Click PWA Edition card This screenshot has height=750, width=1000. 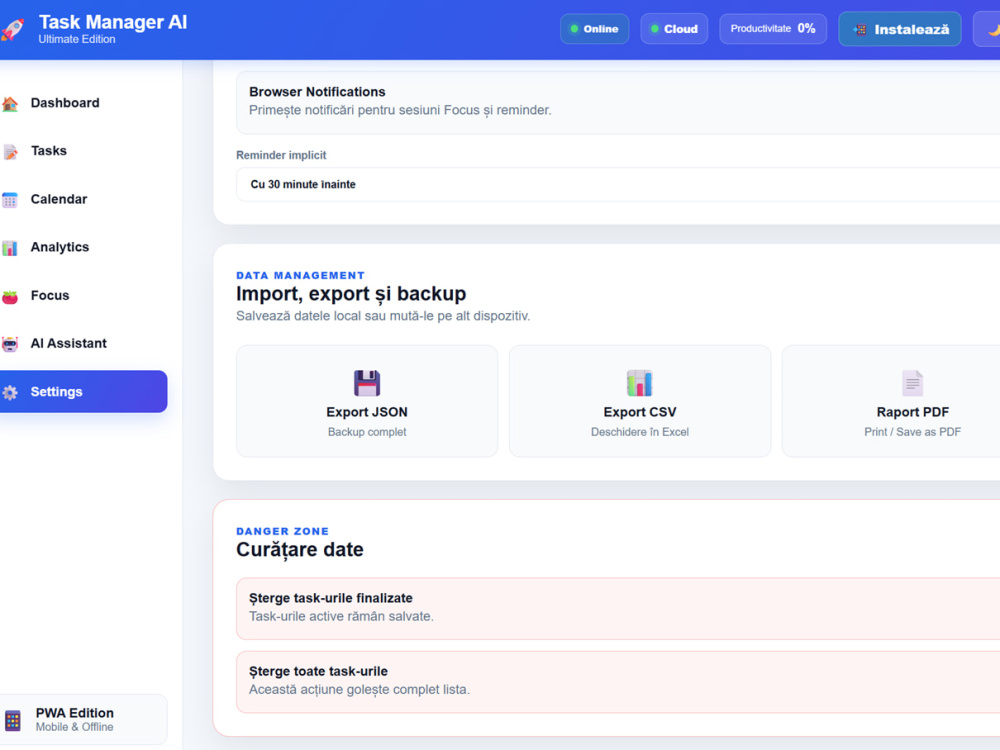tap(84, 719)
